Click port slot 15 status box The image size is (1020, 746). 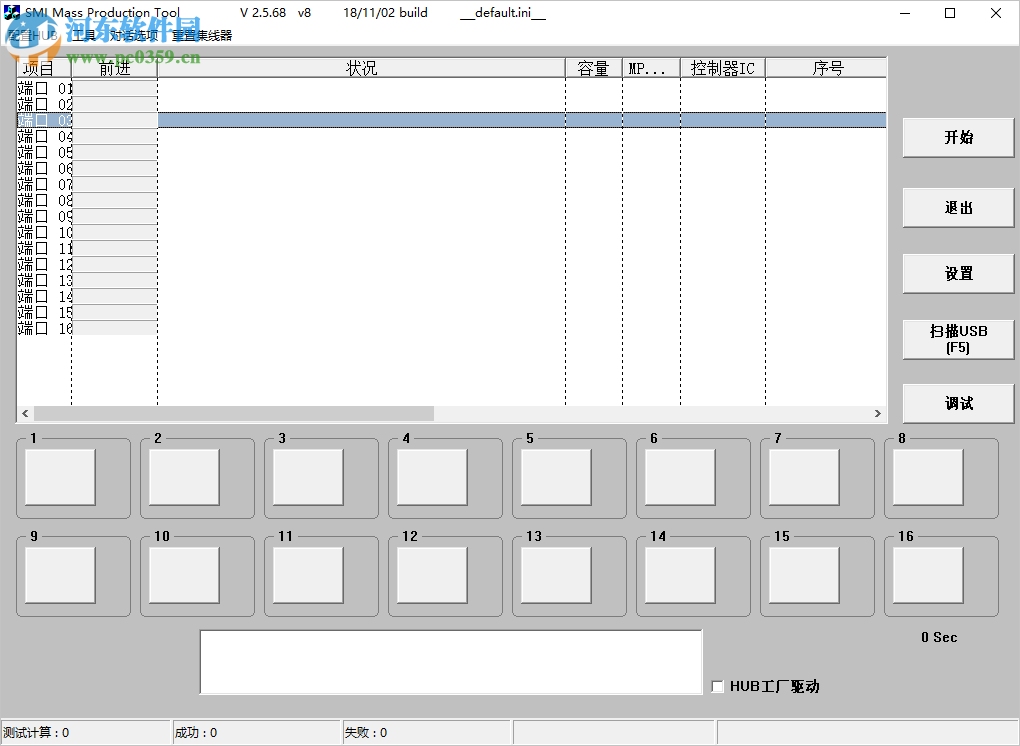pos(804,575)
